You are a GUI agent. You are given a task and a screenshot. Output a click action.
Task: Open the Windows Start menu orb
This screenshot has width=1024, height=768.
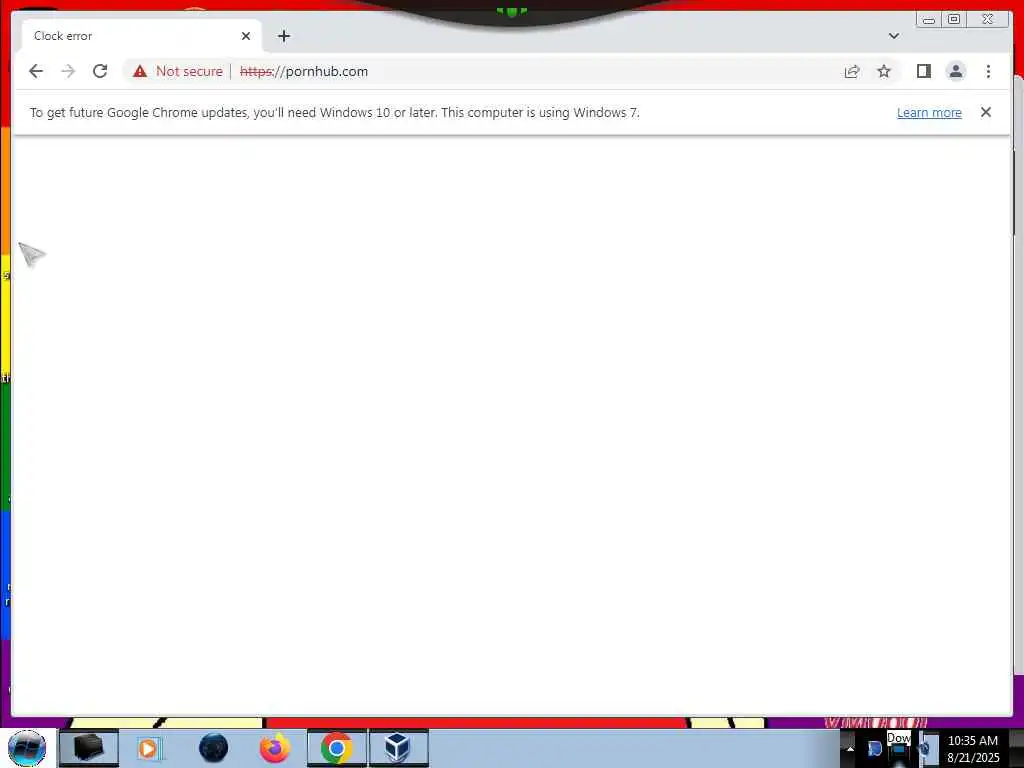tap(27, 748)
